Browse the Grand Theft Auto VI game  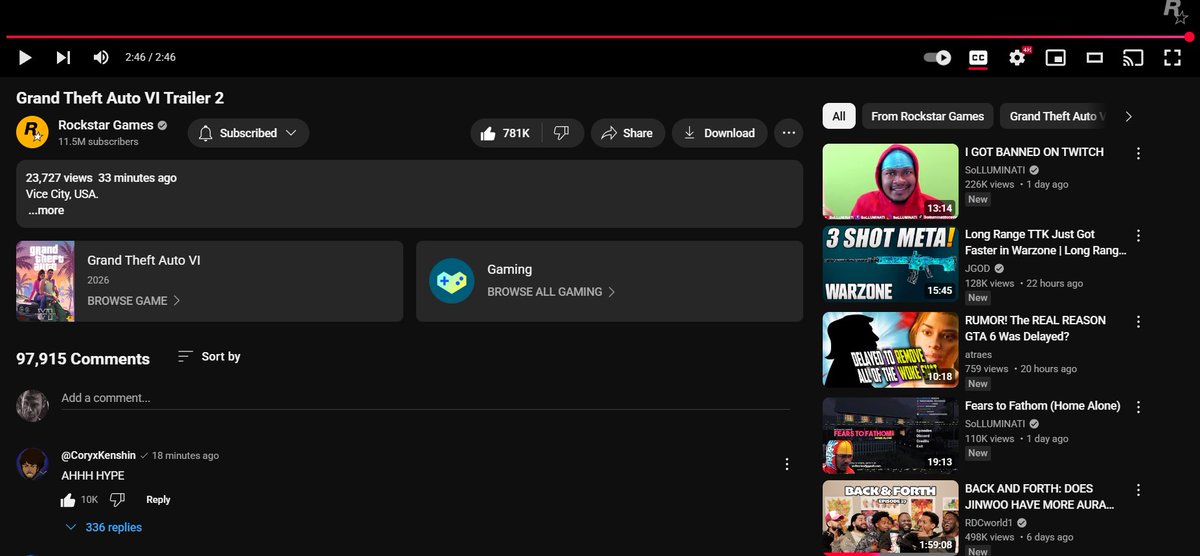pos(134,301)
